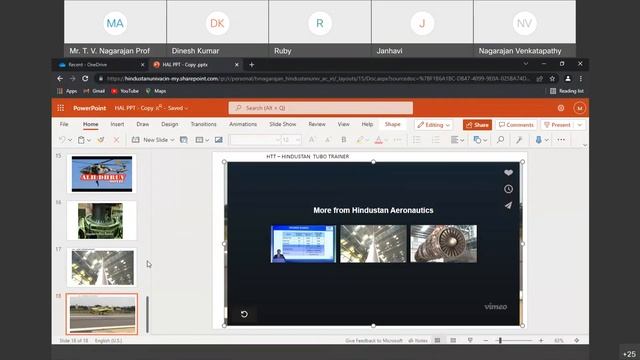The height and width of the screenshot is (360, 640).
Task: Click the zoom out minus button
Action: point(486,340)
